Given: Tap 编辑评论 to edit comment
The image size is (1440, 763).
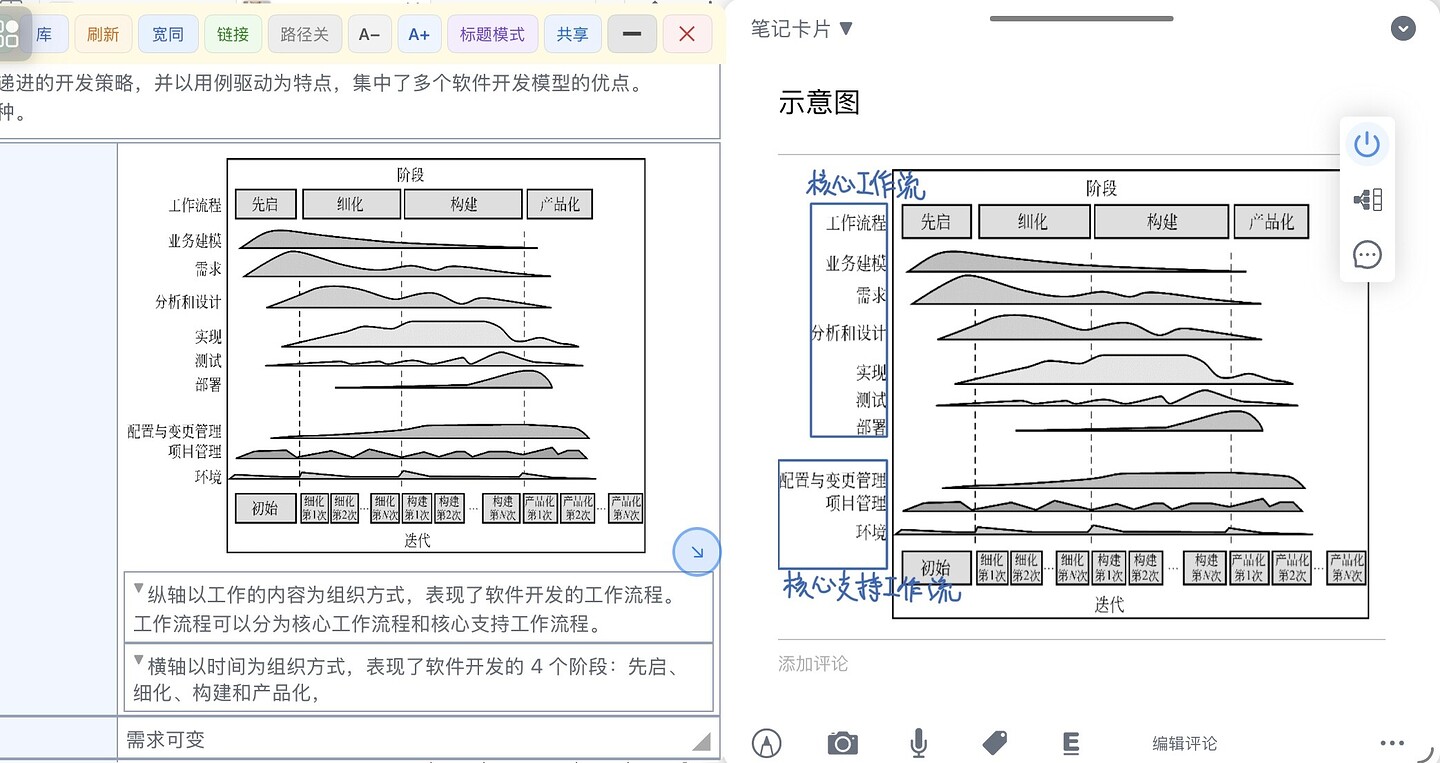Looking at the screenshot, I should click(1185, 743).
